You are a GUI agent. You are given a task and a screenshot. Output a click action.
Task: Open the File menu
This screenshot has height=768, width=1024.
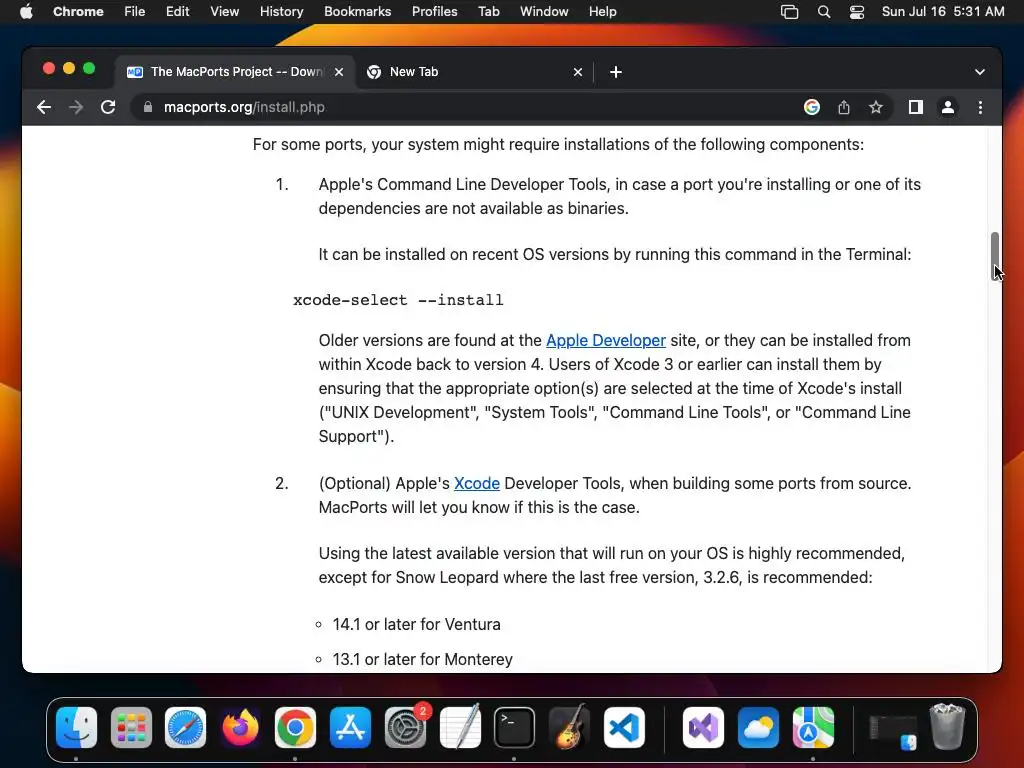(135, 12)
